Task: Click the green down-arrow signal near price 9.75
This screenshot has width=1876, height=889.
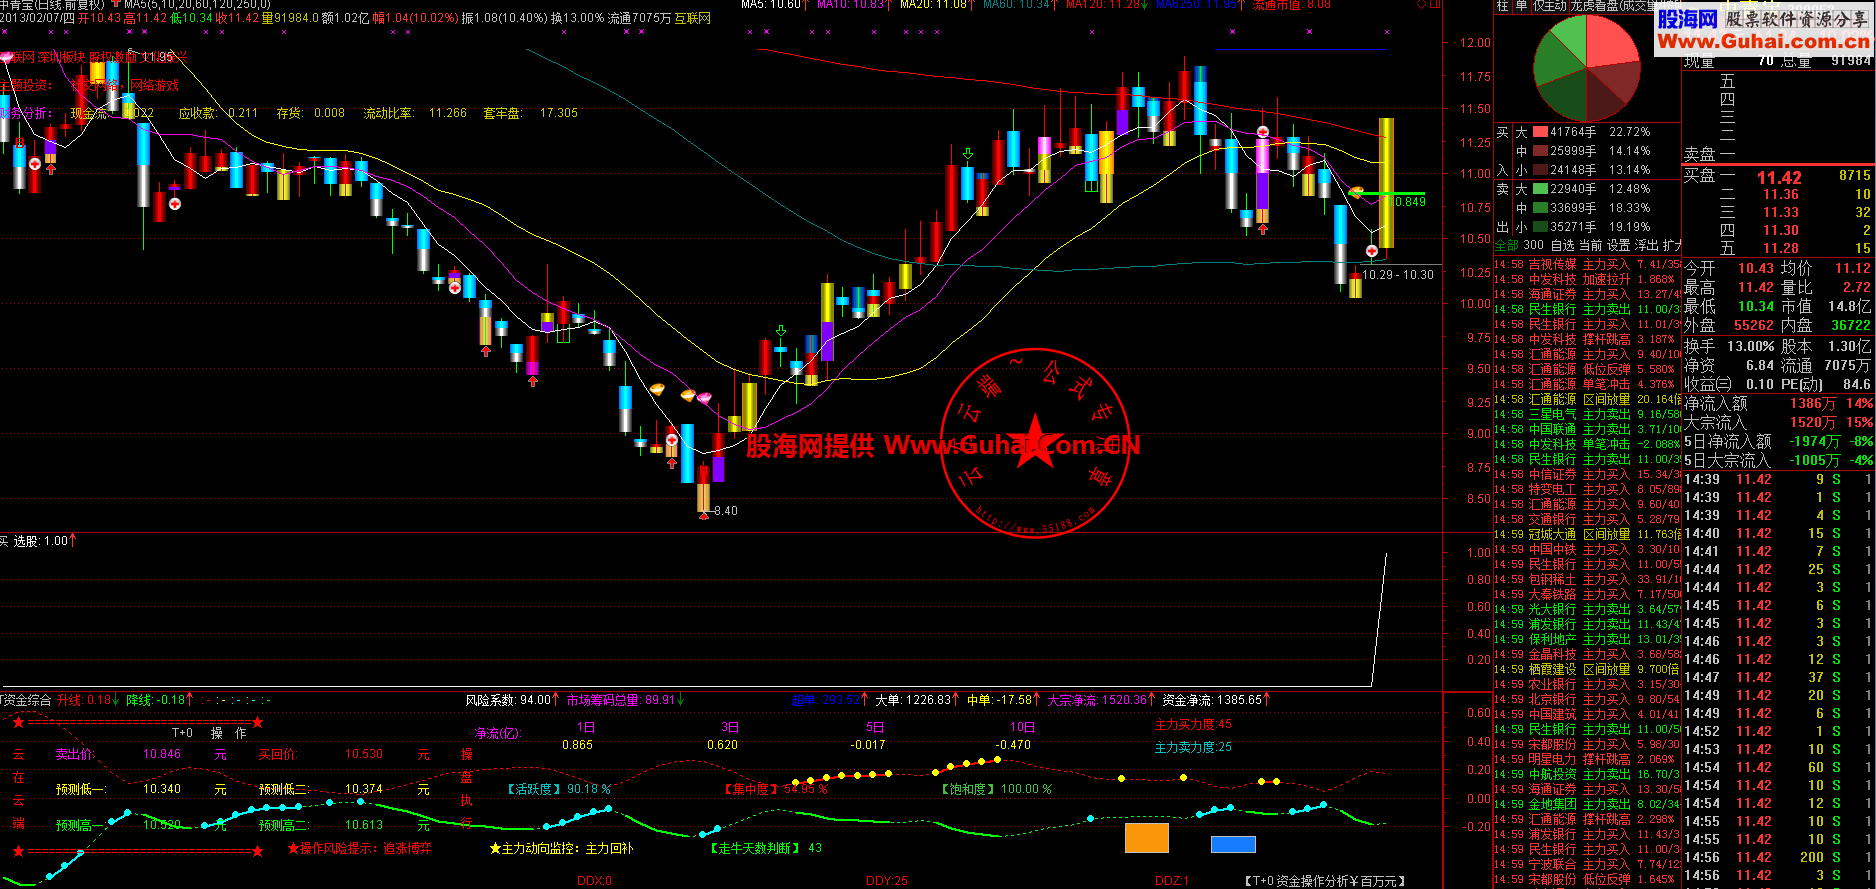Action: [x=781, y=331]
